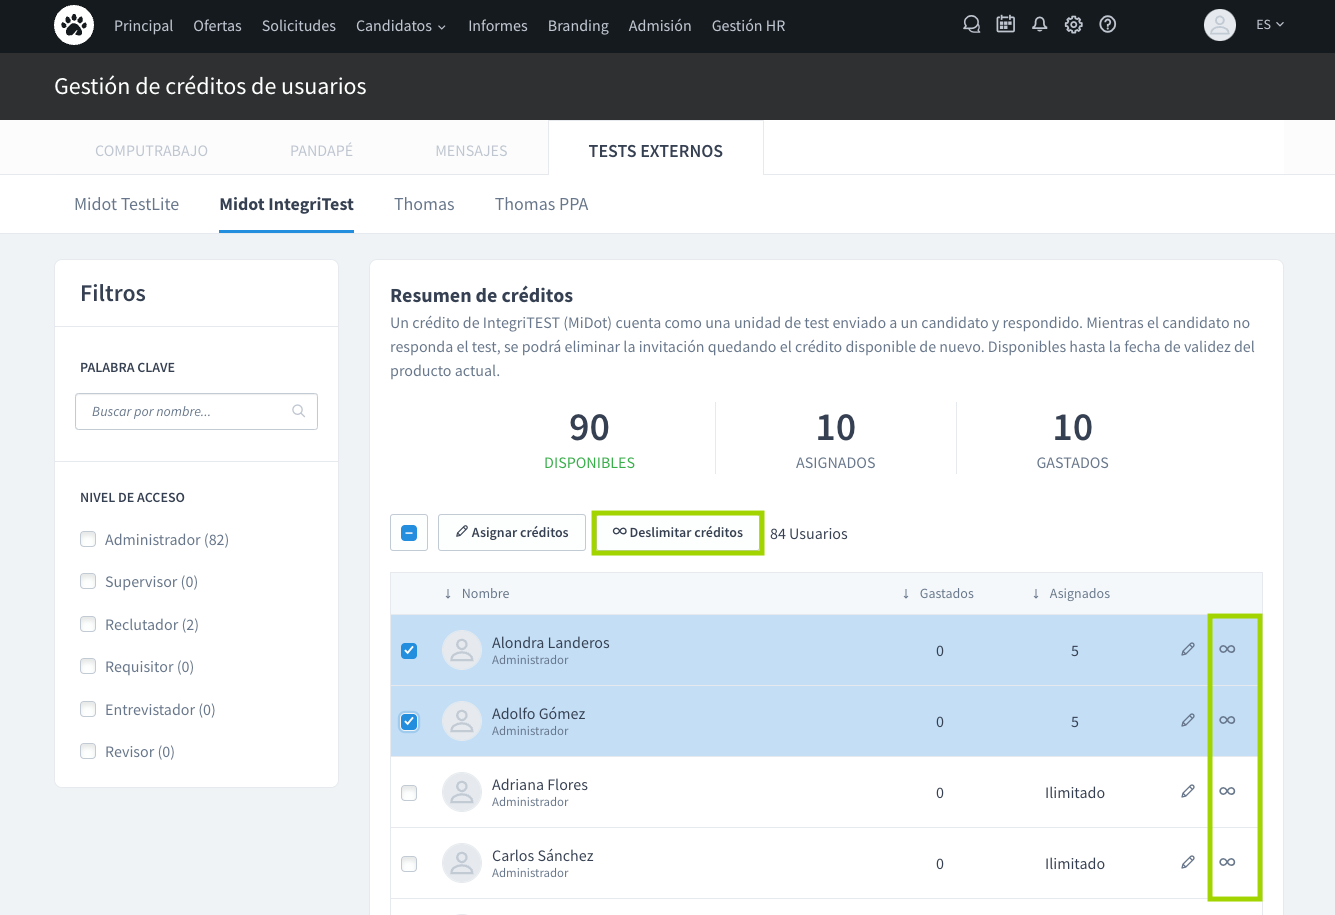Screen dimensions: 1335x915
Task: Open the calendar icon in header
Action: pyautogui.click(x=1005, y=25)
